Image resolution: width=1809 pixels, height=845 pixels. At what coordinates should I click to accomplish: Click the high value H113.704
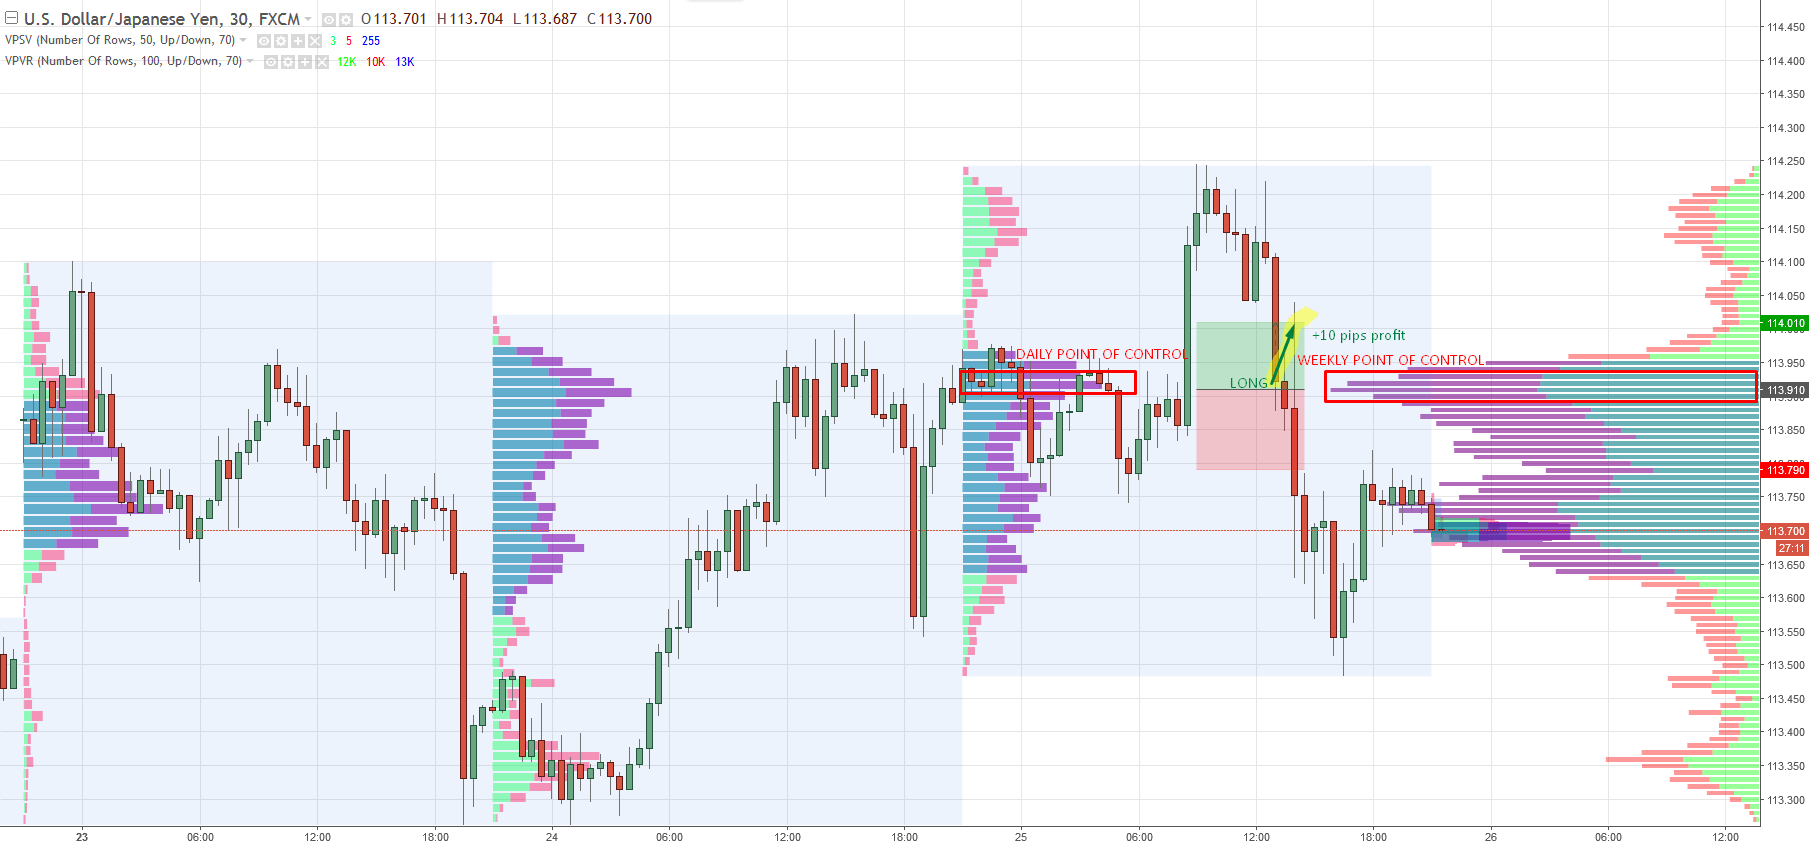click(x=470, y=19)
